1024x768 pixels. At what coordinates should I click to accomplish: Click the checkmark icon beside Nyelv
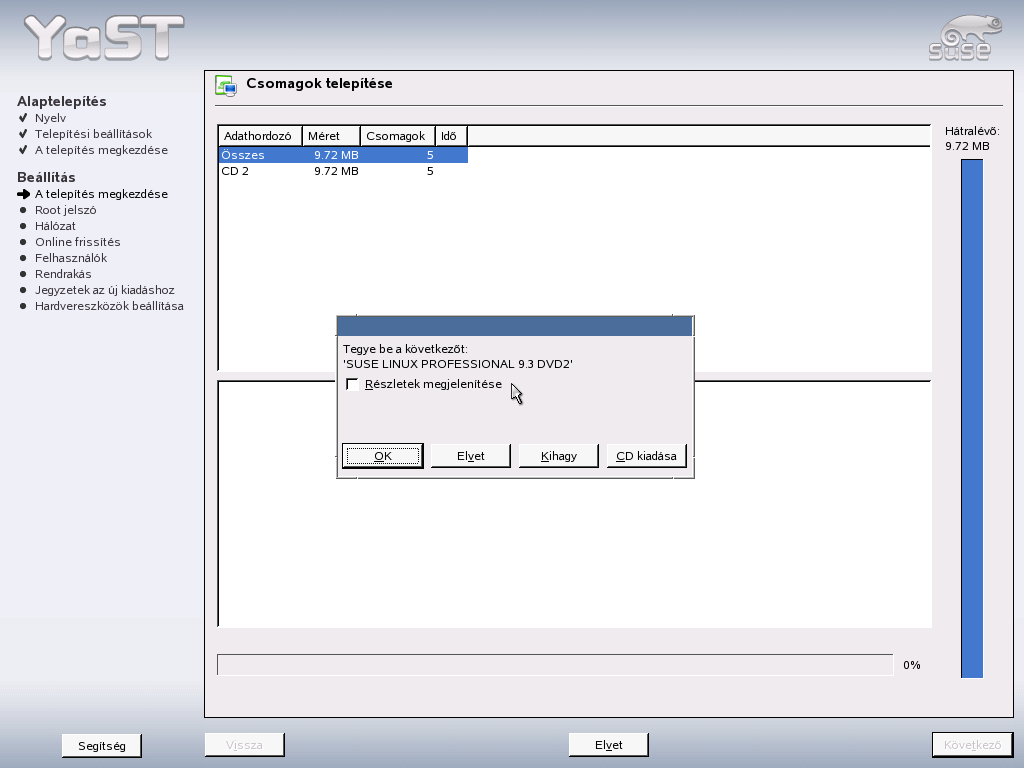(24, 118)
